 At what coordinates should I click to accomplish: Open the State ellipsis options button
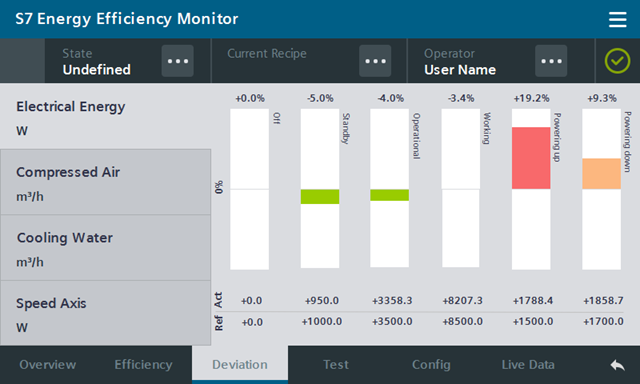click(x=178, y=61)
